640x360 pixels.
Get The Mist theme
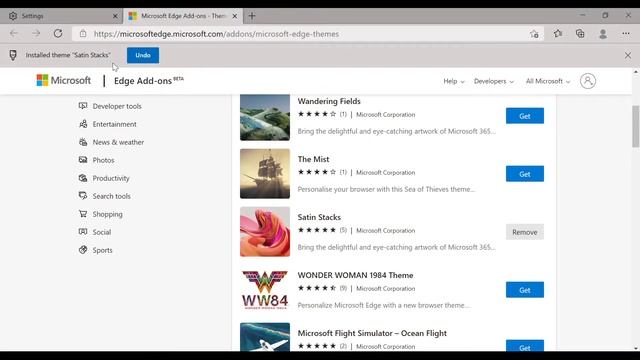pyautogui.click(x=524, y=174)
